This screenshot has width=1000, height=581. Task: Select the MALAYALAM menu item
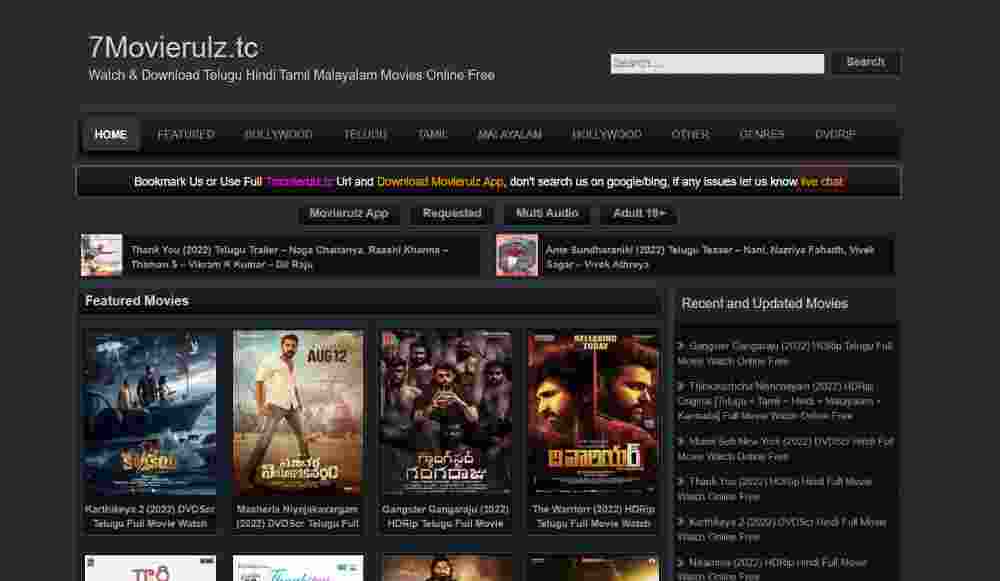click(510, 135)
